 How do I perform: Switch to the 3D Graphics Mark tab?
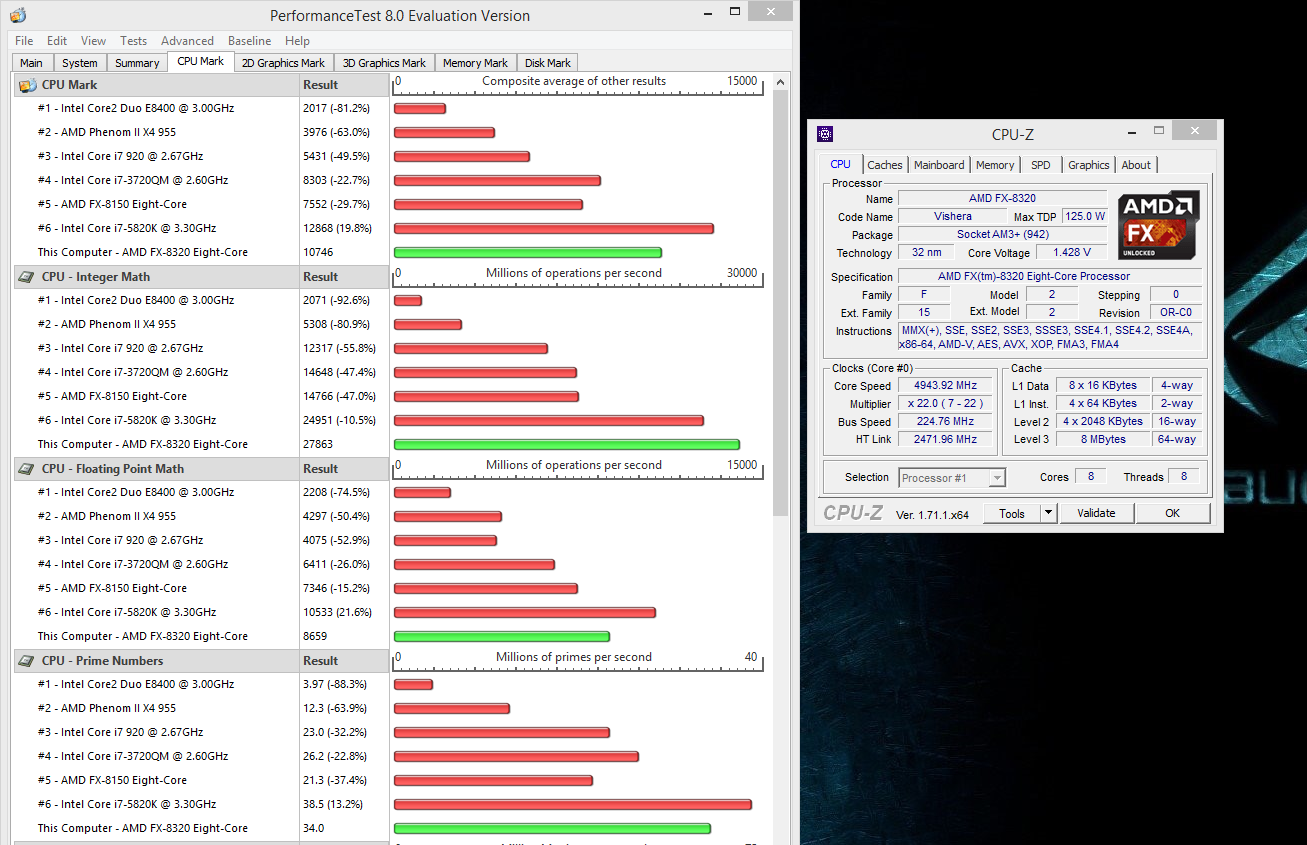point(384,63)
